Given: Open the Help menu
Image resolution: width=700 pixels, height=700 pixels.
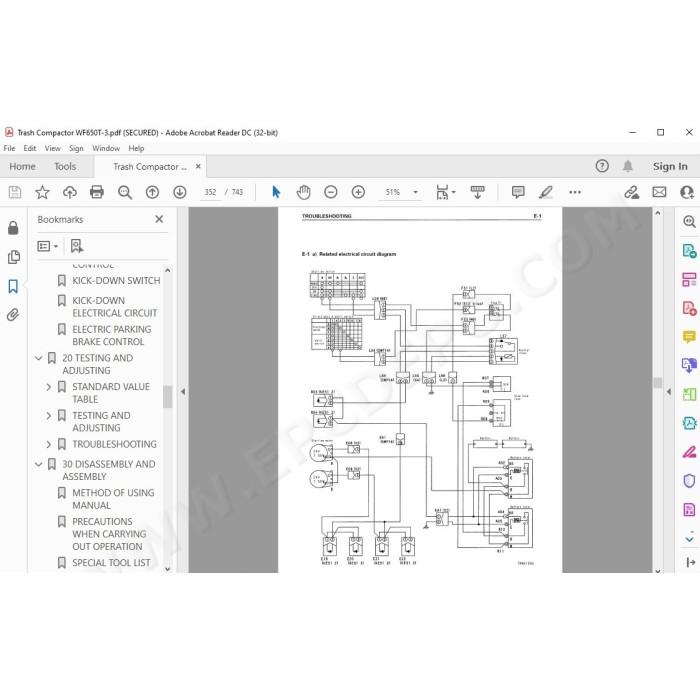Looking at the screenshot, I should 136,148.
